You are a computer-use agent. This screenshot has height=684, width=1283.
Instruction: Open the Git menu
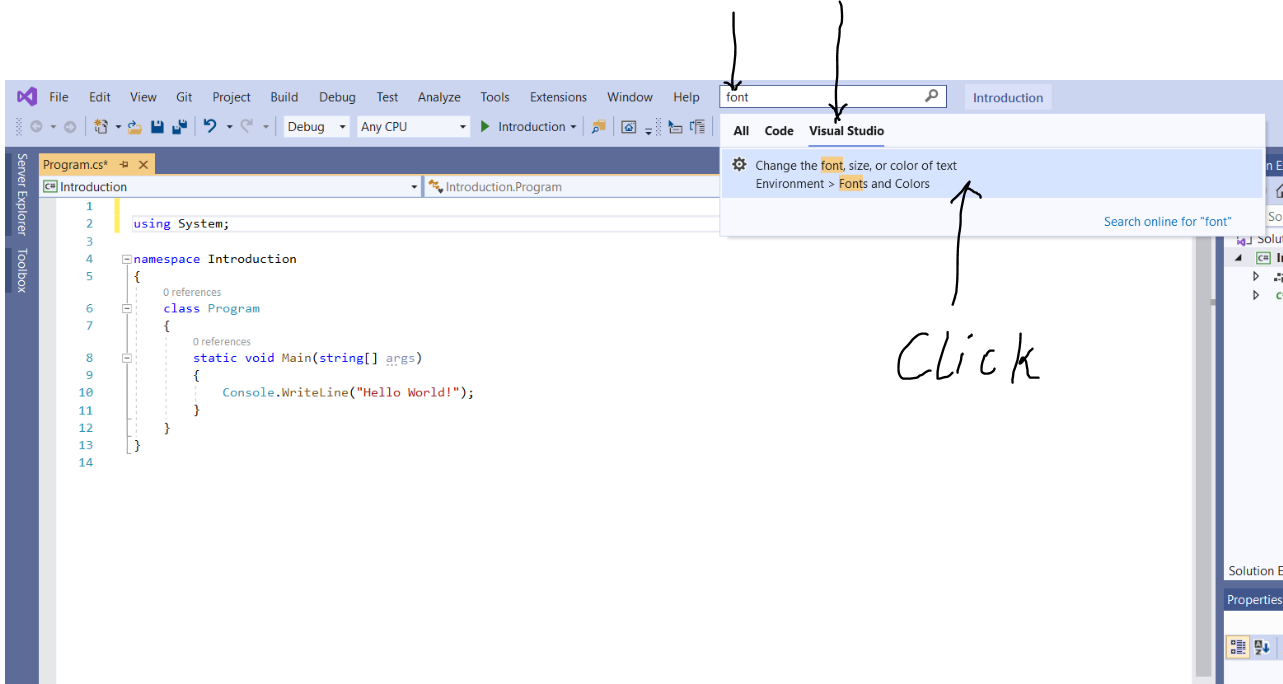click(x=184, y=97)
